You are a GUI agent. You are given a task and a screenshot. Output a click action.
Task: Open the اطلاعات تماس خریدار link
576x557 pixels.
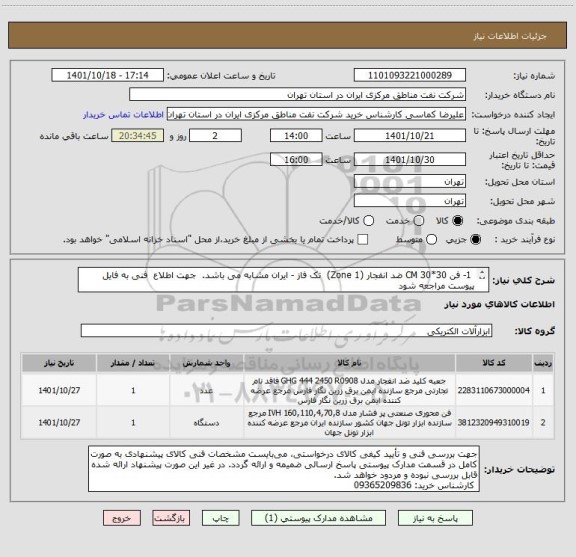point(123,115)
